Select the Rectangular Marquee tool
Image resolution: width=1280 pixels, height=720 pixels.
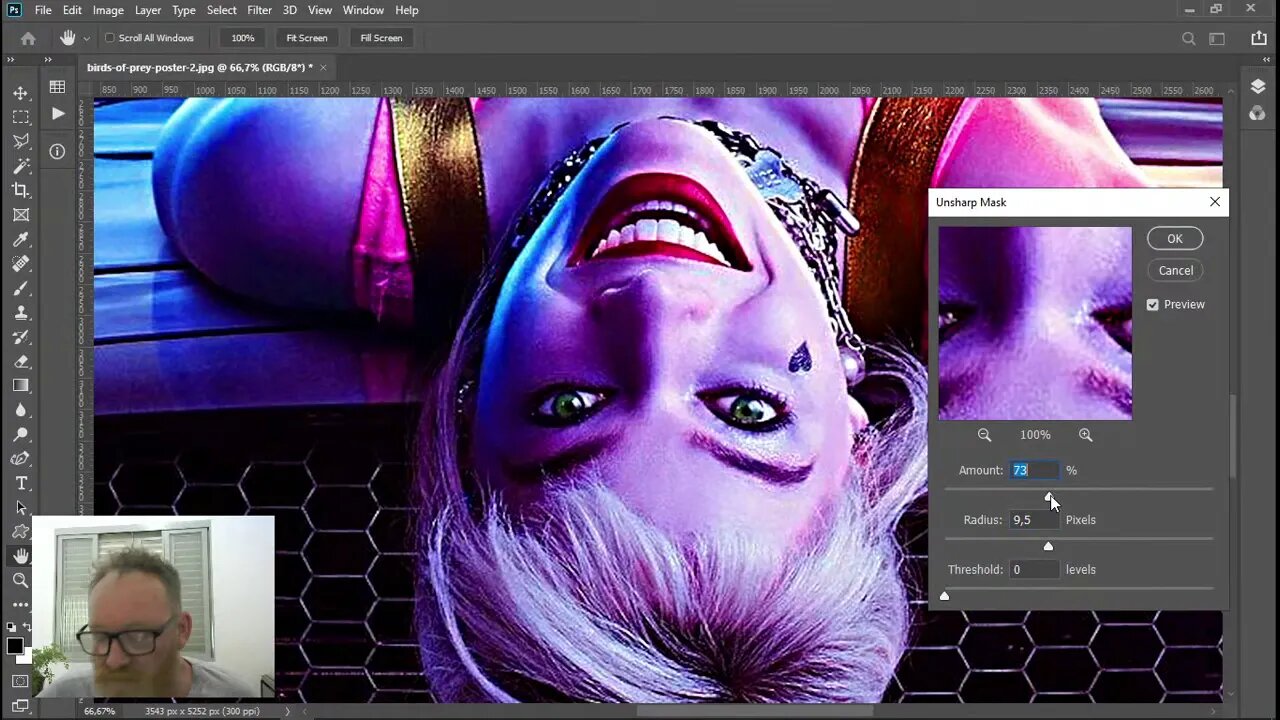21,117
